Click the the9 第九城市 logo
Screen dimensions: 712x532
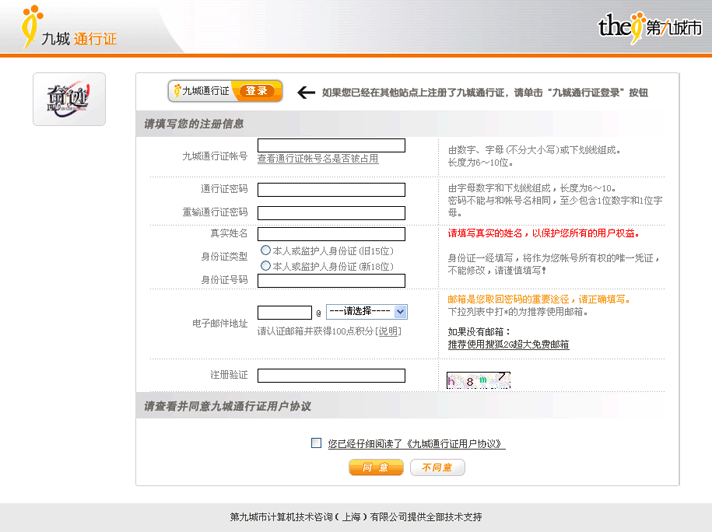(x=649, y=27)
